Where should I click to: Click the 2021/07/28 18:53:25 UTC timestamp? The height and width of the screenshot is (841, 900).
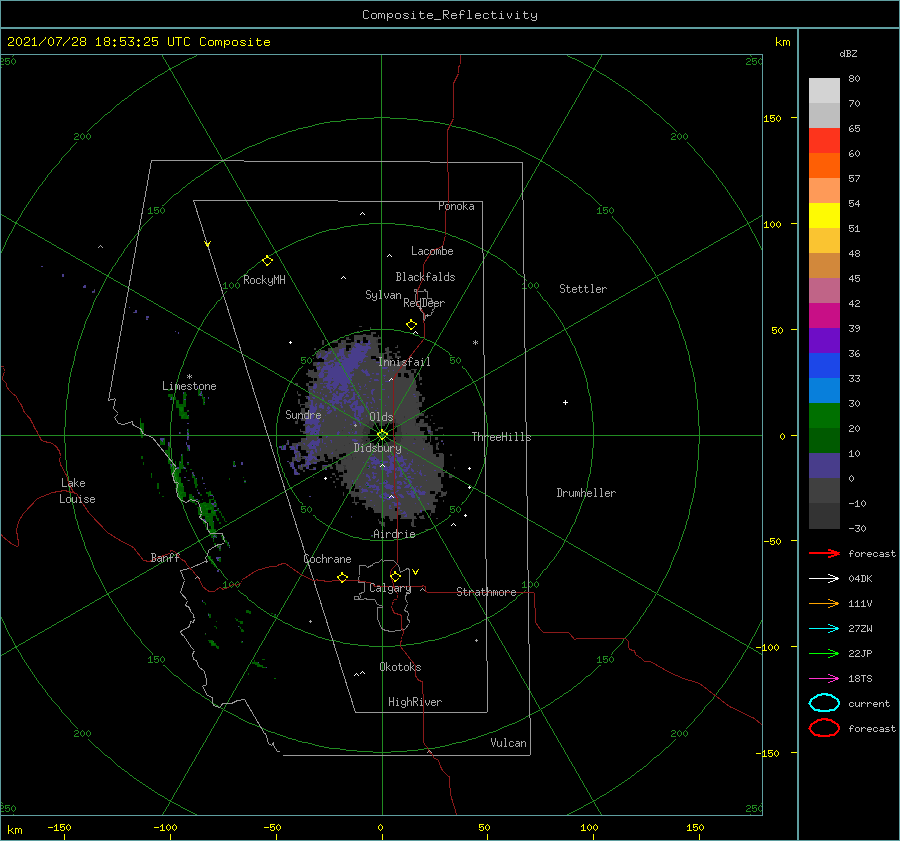click(x=83, y=42)
